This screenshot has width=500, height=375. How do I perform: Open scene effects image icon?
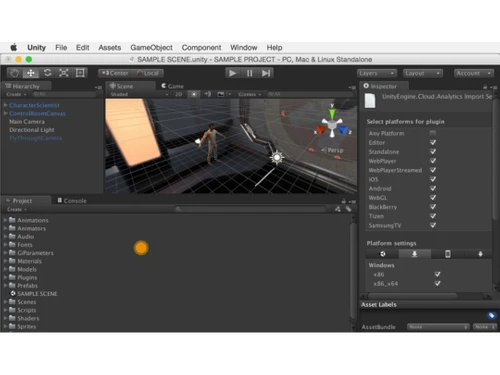tap(221, 94)
